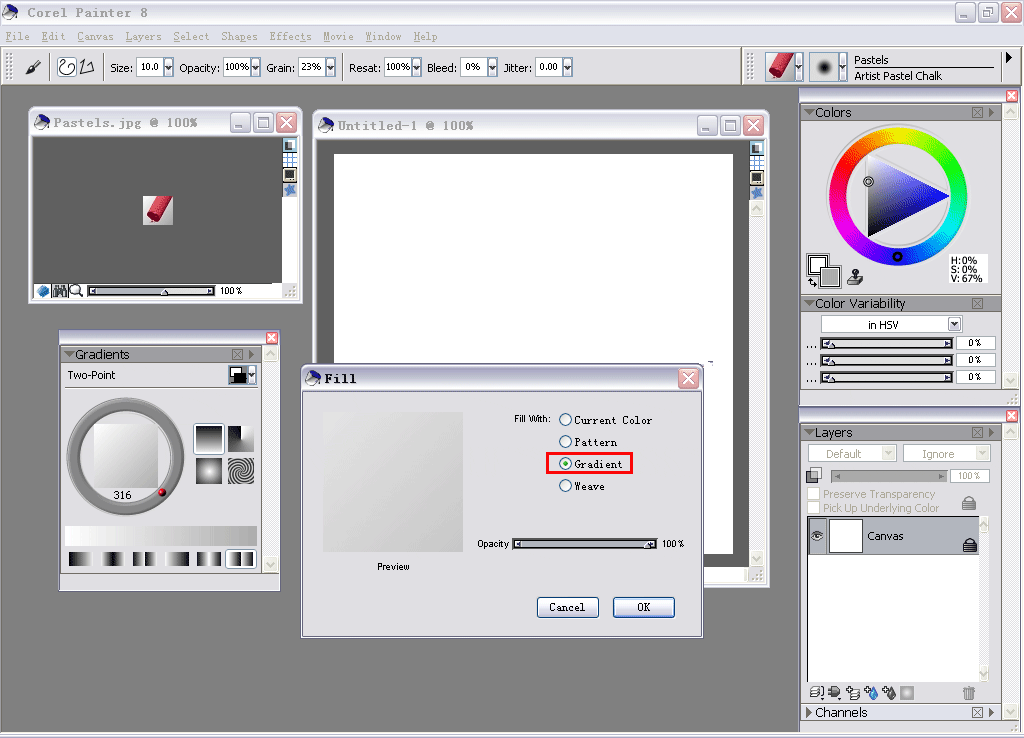Choose the Freehand Strokes icon
This screenshot has height=738, width=1024.
click(67, 67)
